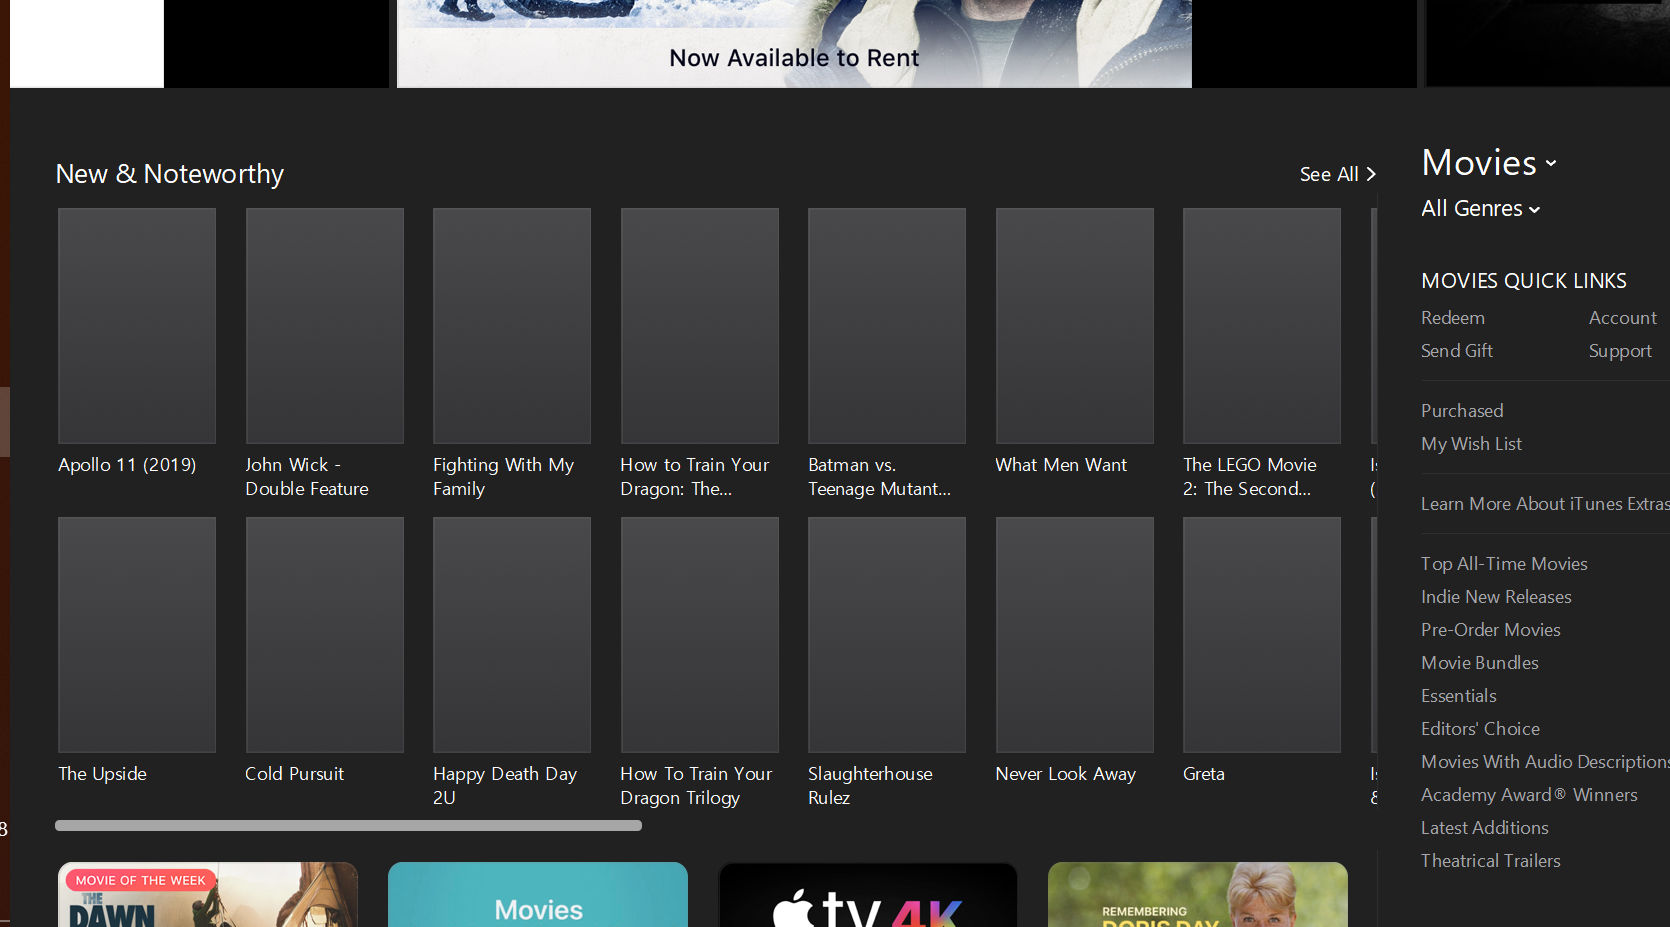Viewport: 1670px width, 927px height.
Task: Browse Movie Bundles
Action: point(1479,663)
